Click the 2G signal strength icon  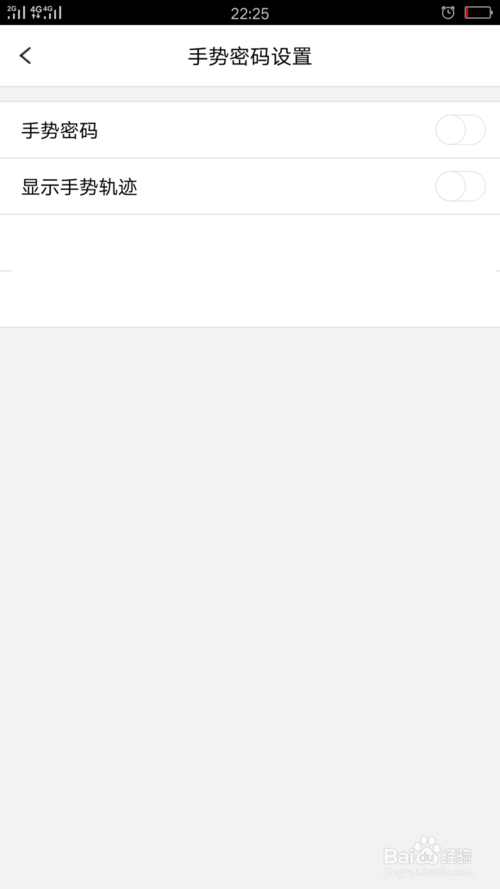click(16, 12)
